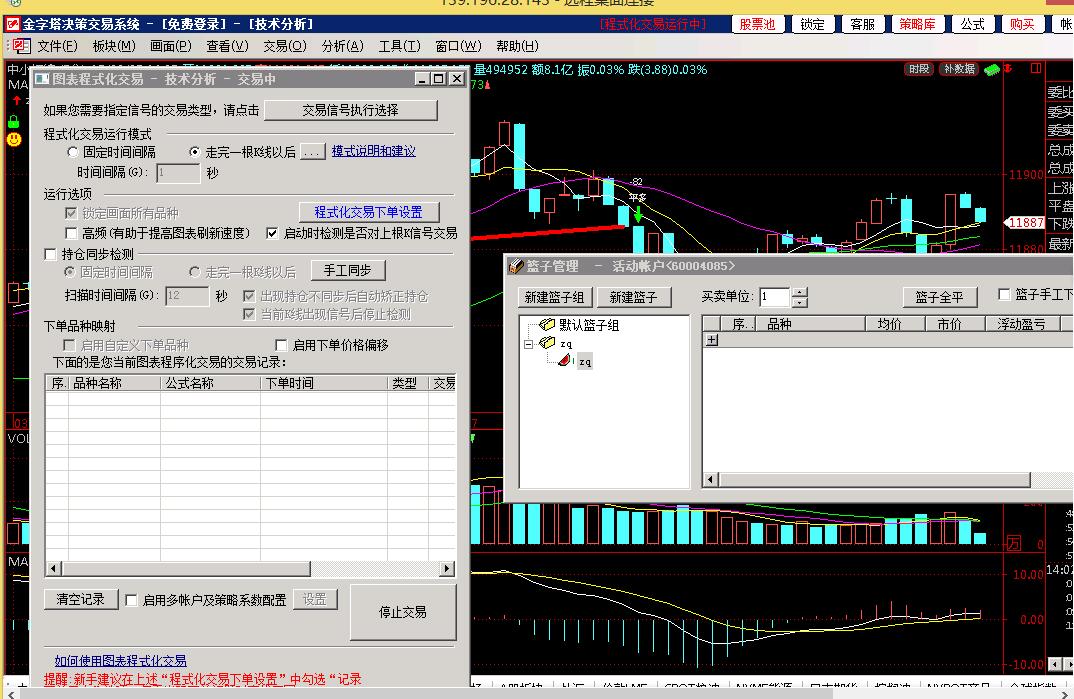Click right arrow of trade record scrollbar
Viewport: 1074px width, 699px height.
click(x=447, y=568)
